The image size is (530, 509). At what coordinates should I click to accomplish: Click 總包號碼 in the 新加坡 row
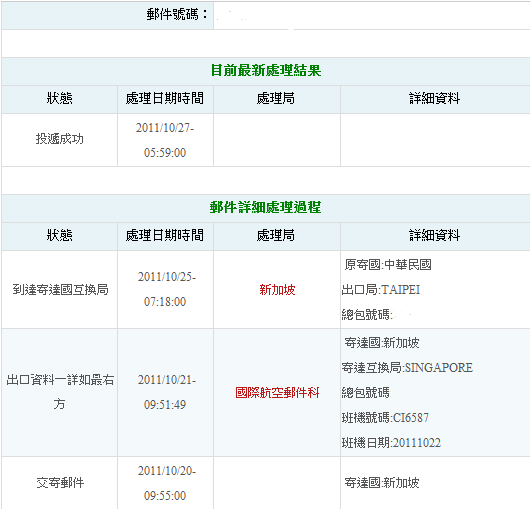pyautogui.click(x=367, y=315)
